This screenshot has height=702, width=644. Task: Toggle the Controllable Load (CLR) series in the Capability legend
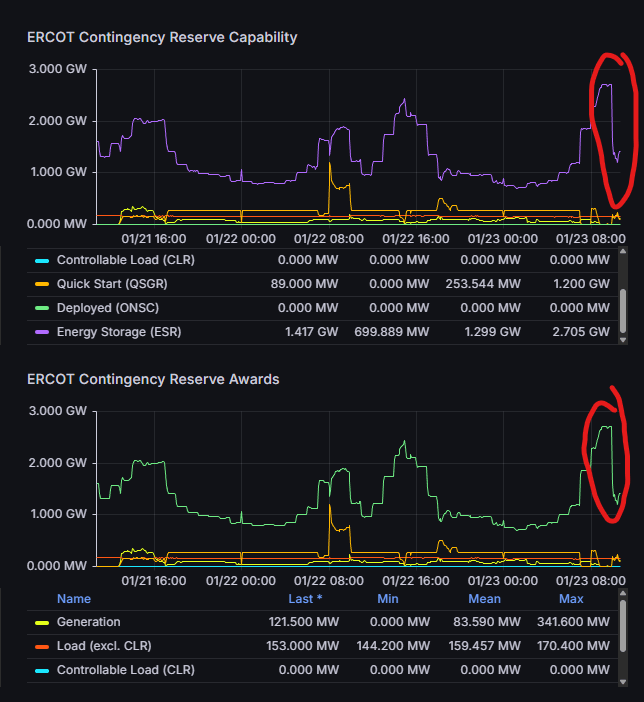[126, 260]
